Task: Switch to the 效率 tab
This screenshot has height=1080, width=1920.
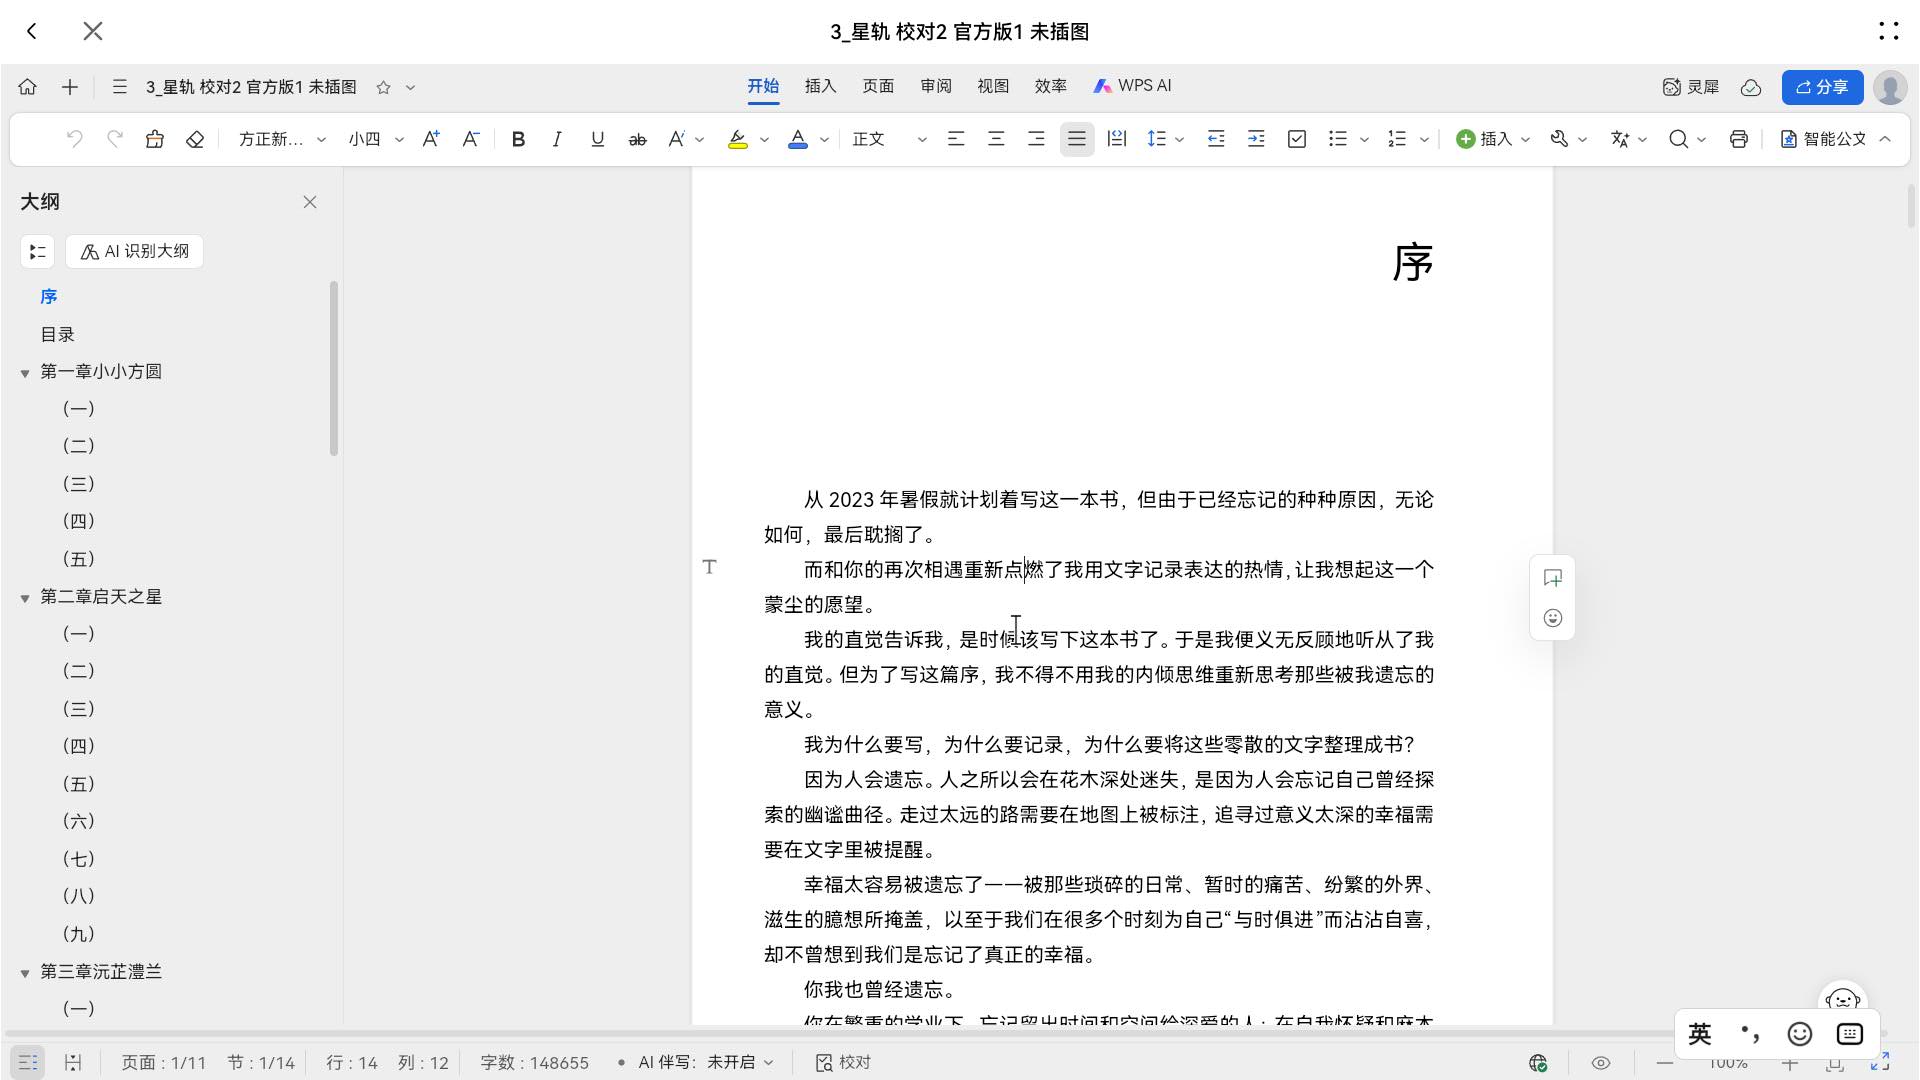Action: pyautogui.click(x=1050, y=86)
